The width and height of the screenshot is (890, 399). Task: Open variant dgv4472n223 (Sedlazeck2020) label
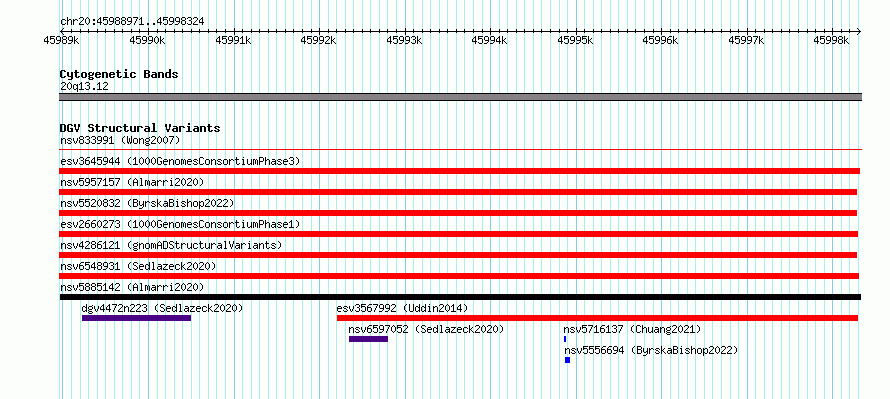click(162, 308)
